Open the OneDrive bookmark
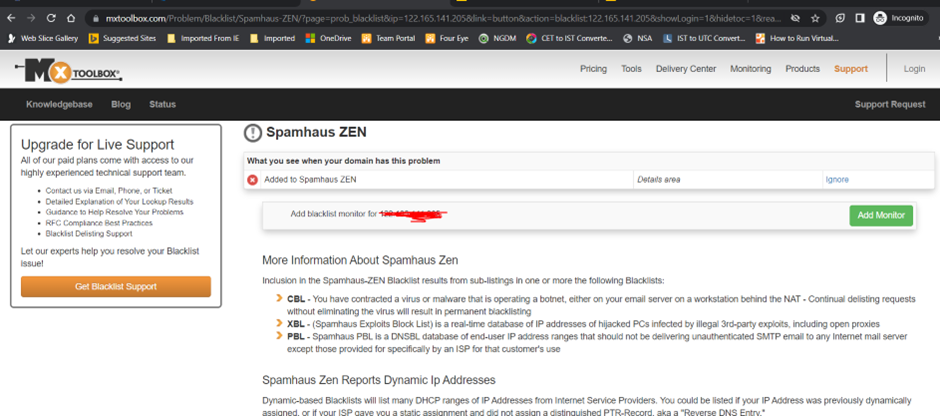 point(329,38)
